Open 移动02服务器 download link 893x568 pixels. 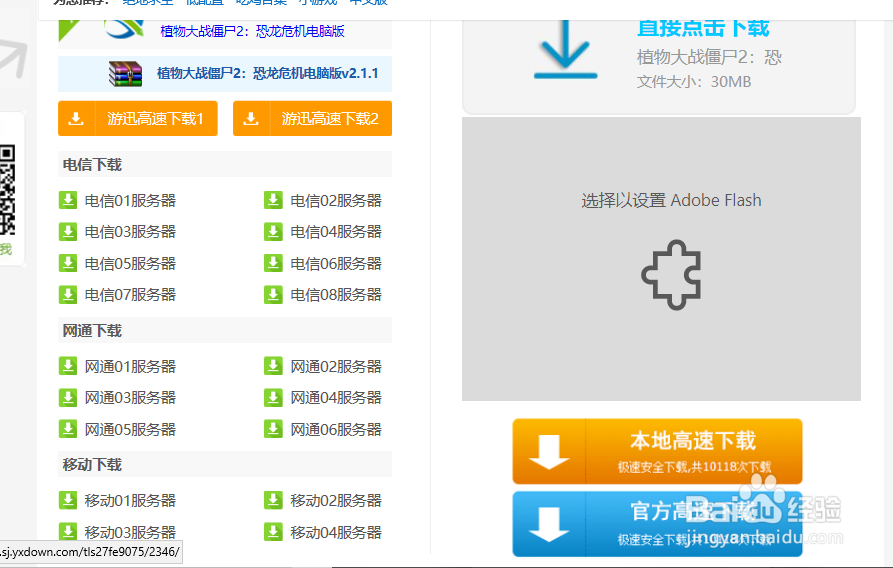336,500
